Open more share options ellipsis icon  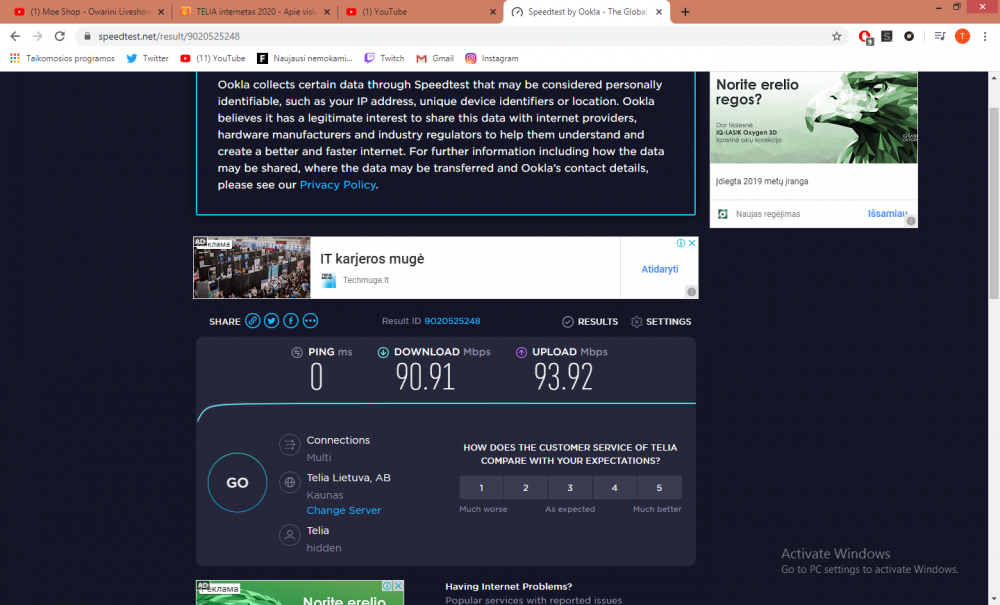click(311, 321)
